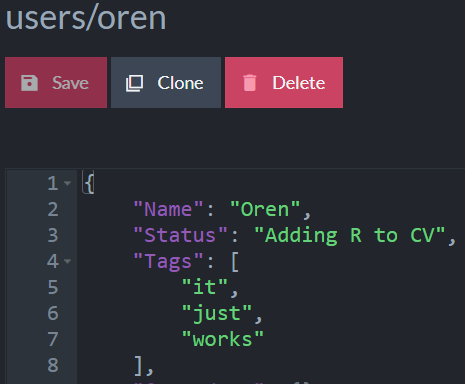This screenshot has width=465, height=384.
Task: Click the "Name" property key
Action: pyautogui.click(x=168, y=209)
